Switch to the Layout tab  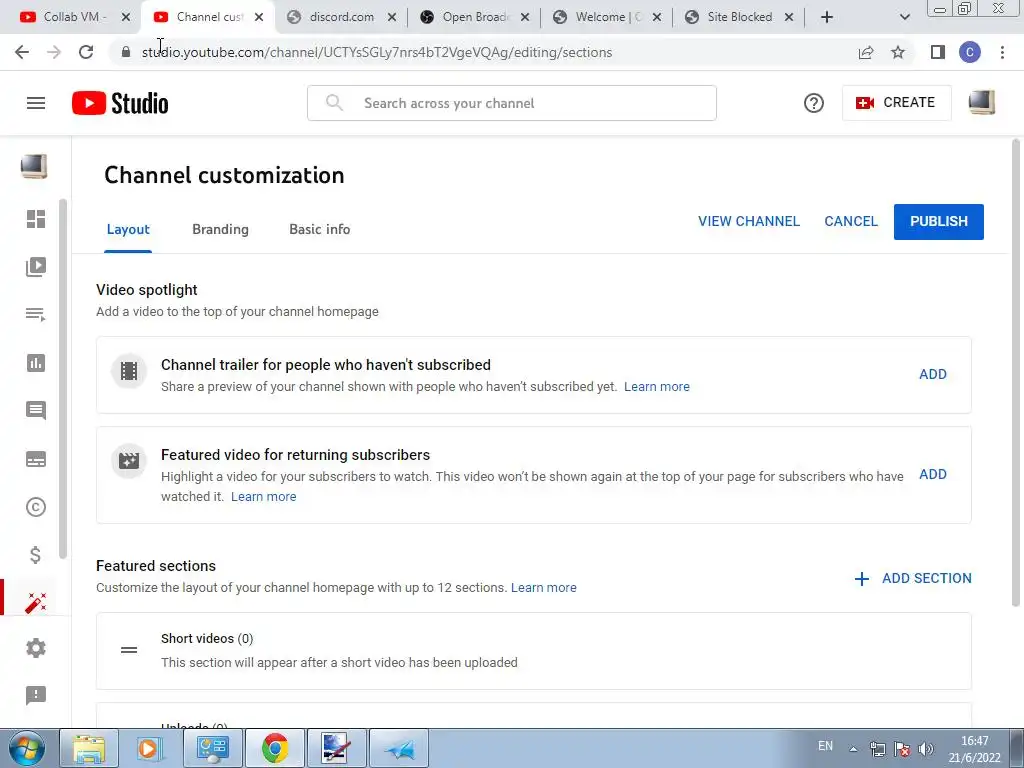[128, 229]
